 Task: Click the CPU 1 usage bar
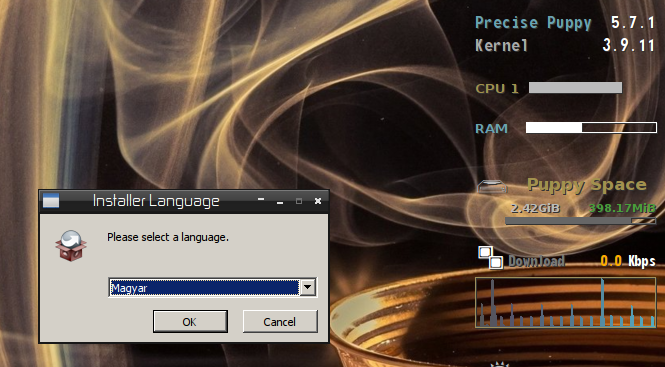click(576, 88)
